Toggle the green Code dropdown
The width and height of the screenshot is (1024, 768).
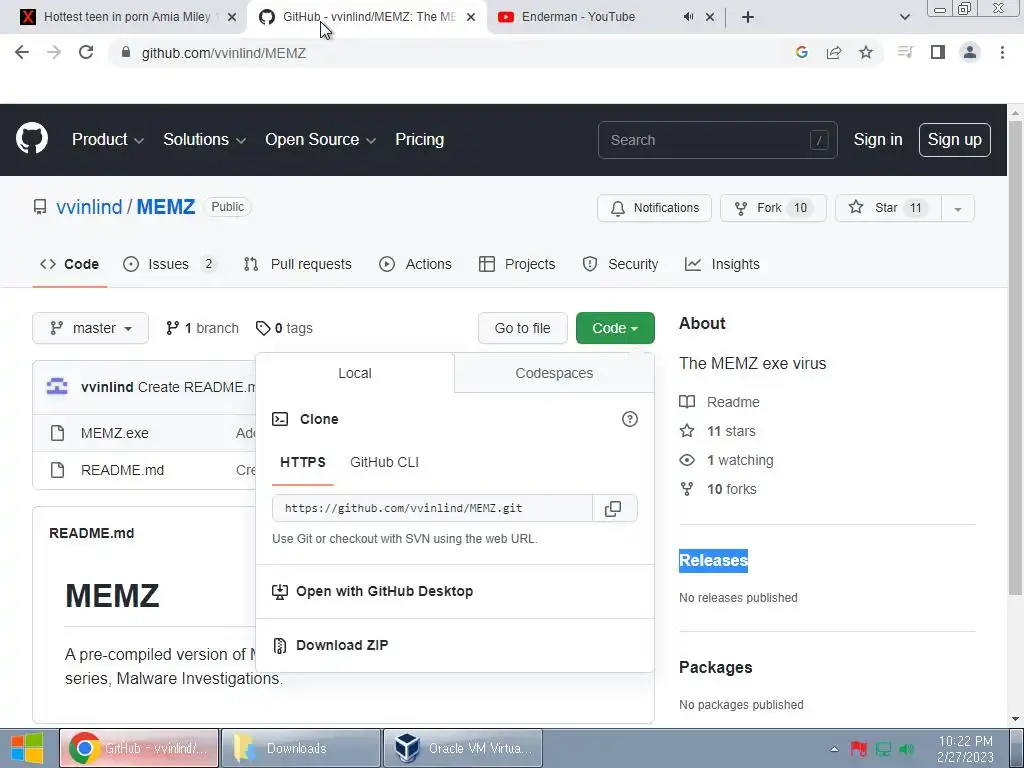tap(615, 328)
